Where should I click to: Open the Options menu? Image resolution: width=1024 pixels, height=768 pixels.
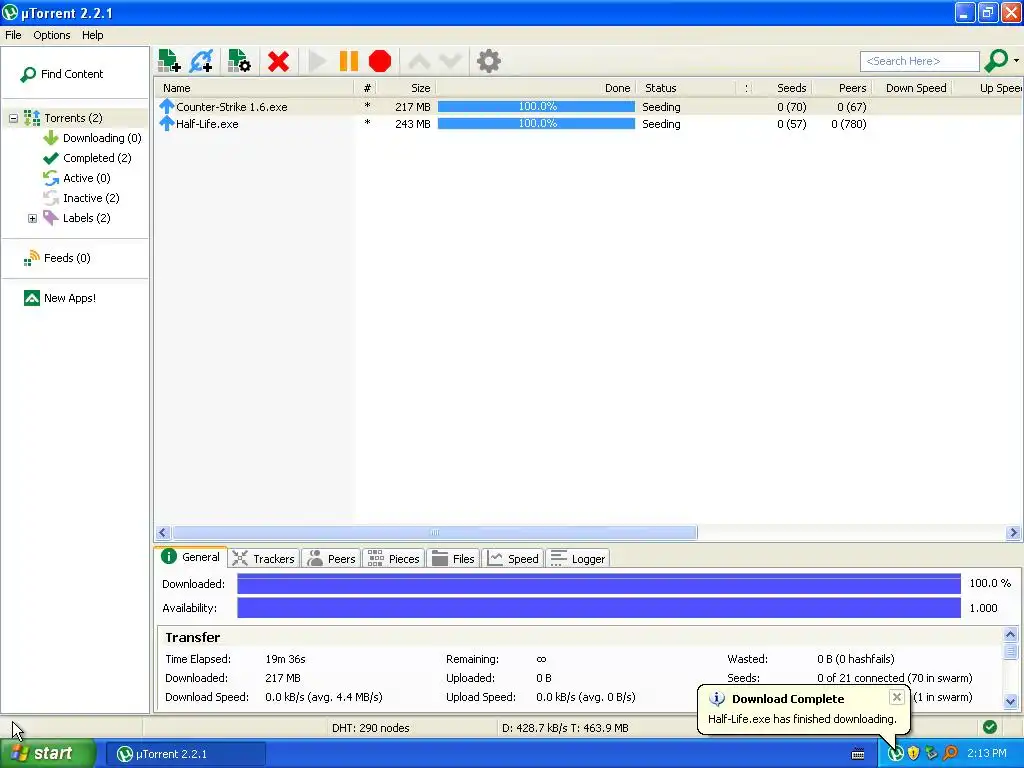point(52,35)
